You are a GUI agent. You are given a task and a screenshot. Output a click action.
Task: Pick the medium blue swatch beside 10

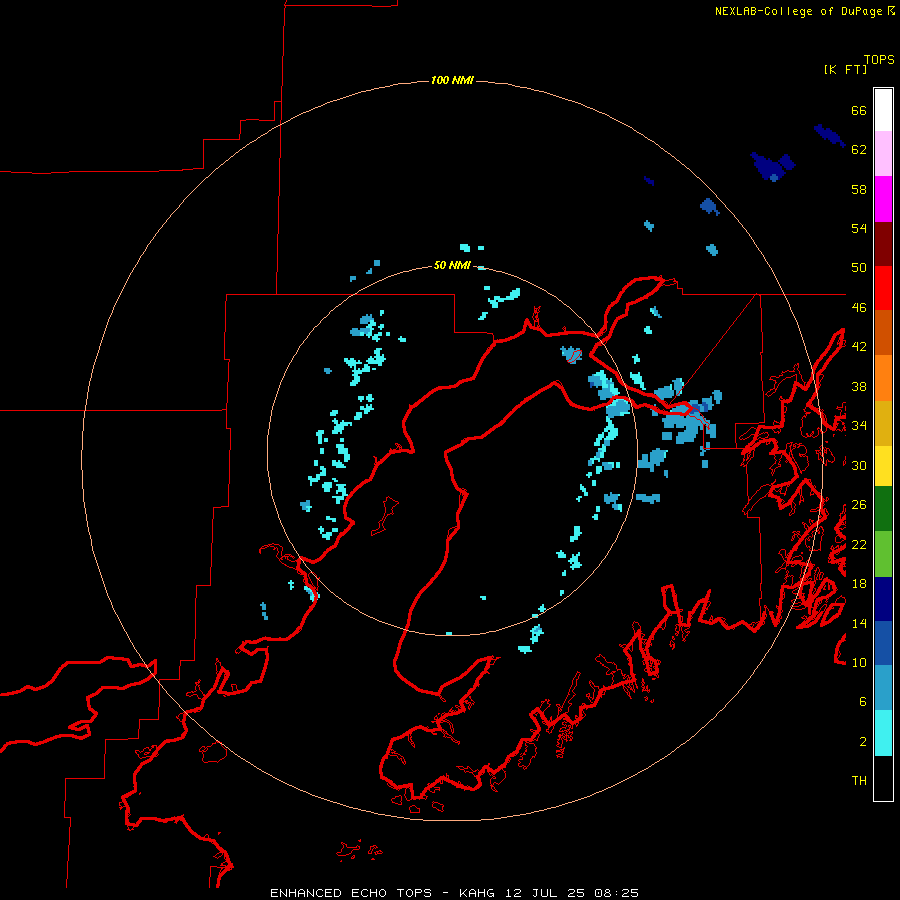pyautogui.click(x=883, y=643)
